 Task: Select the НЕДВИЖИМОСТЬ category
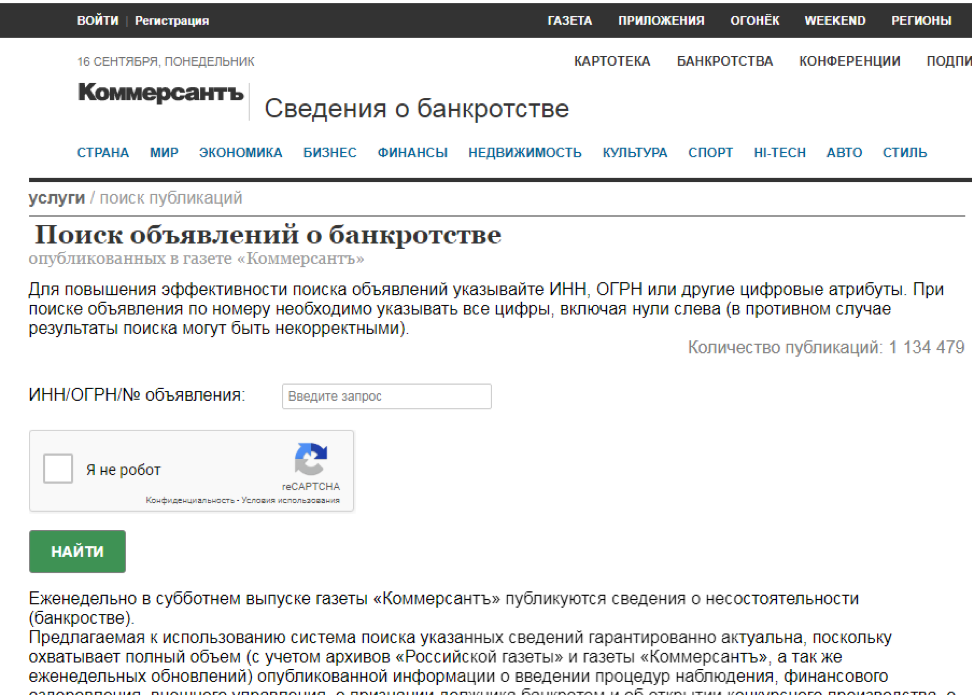[x=525, y=153]
